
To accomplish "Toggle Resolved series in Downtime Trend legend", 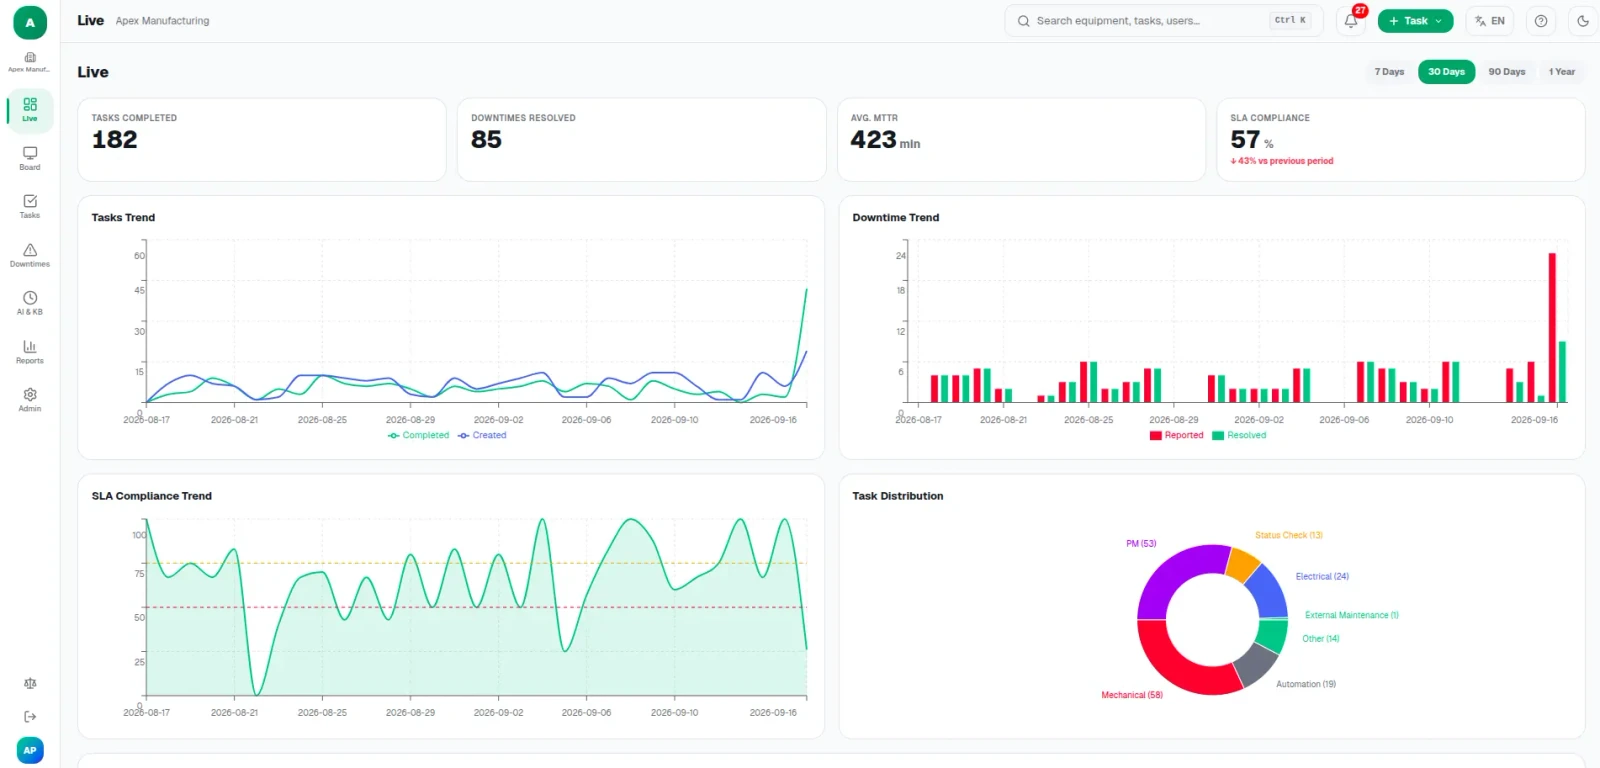I will (1239, 436).
